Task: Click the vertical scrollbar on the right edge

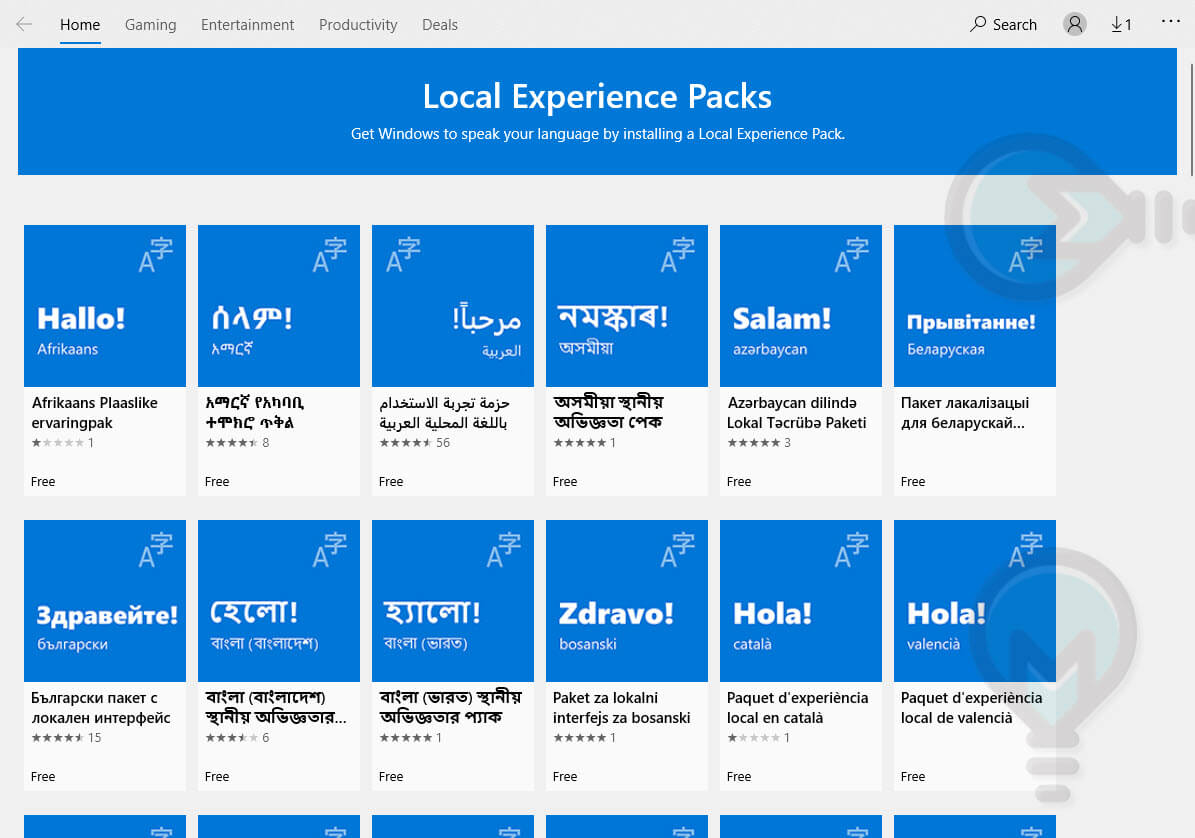Action: tap(1191, 120)
